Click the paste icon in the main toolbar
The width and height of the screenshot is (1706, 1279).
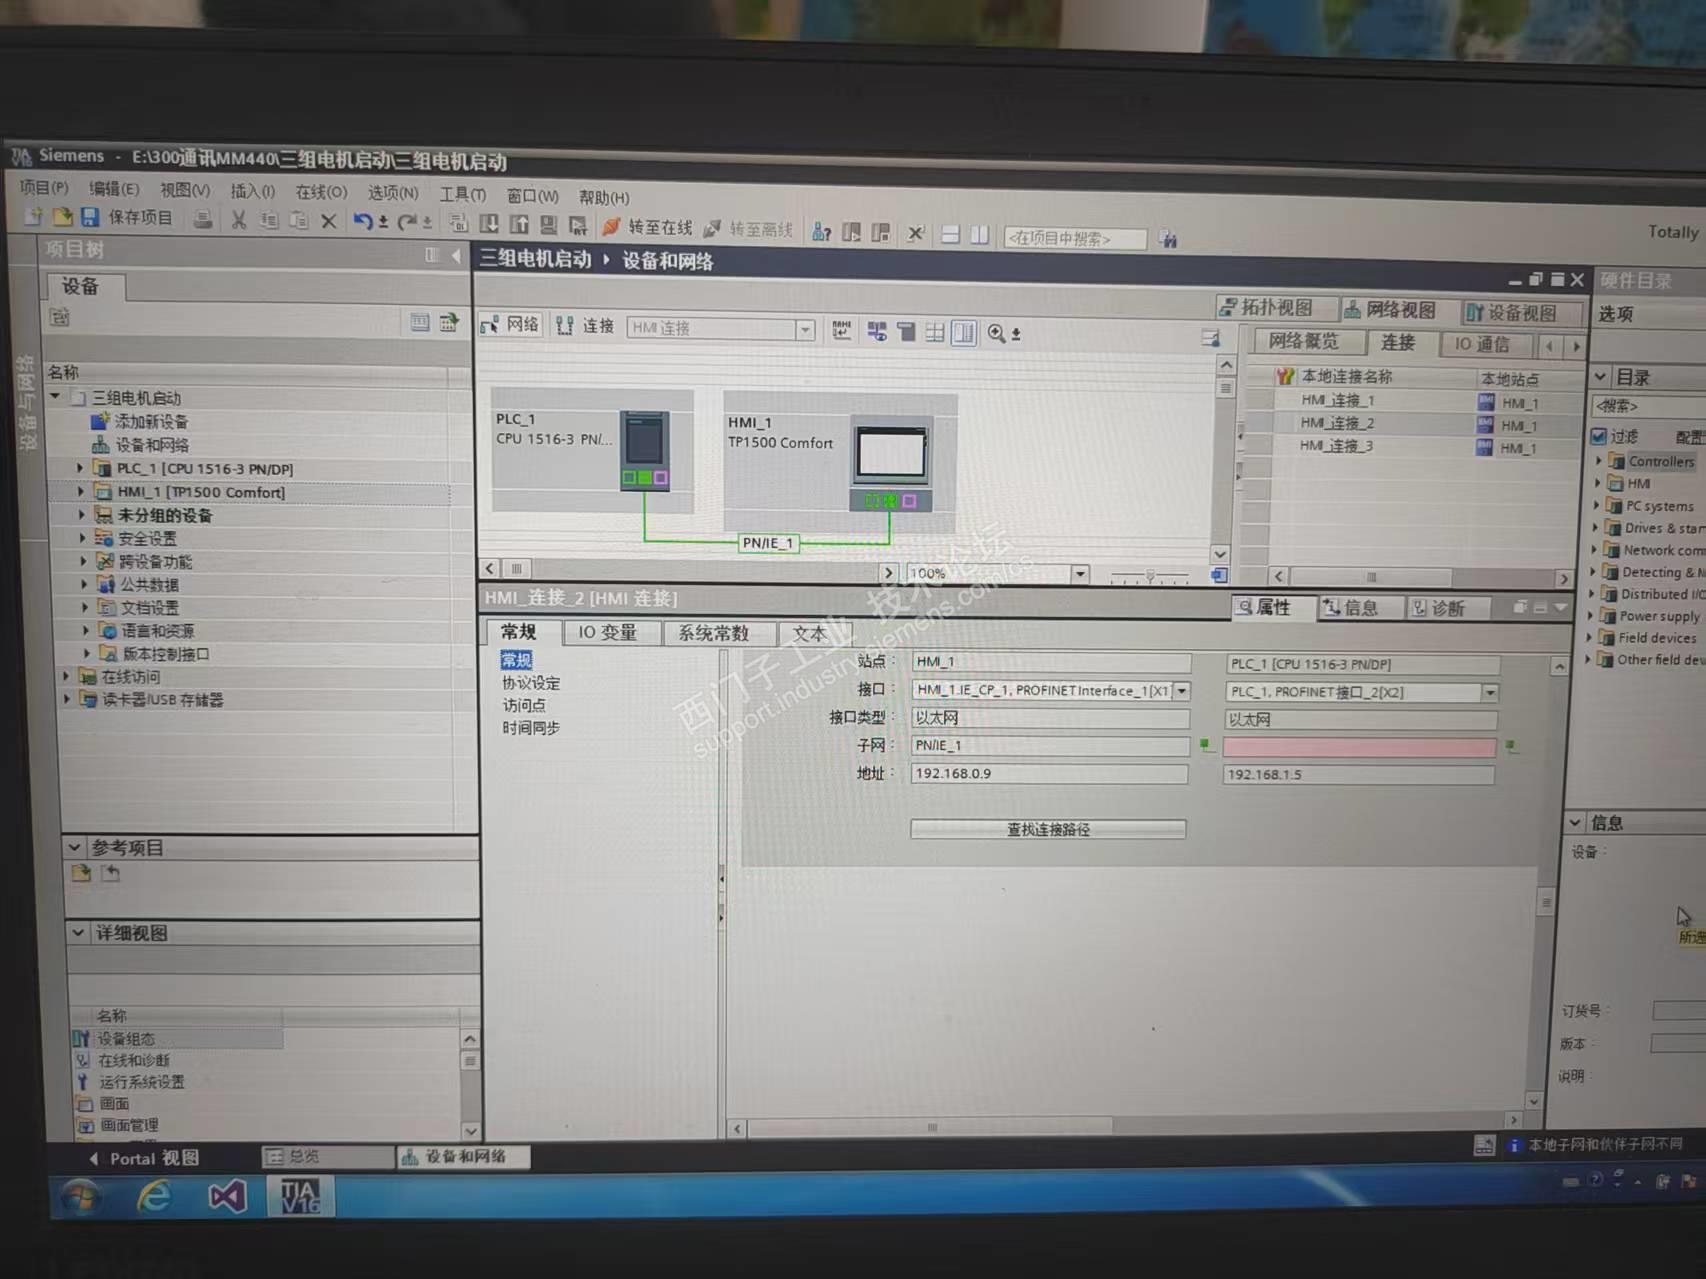coord(299,221)
